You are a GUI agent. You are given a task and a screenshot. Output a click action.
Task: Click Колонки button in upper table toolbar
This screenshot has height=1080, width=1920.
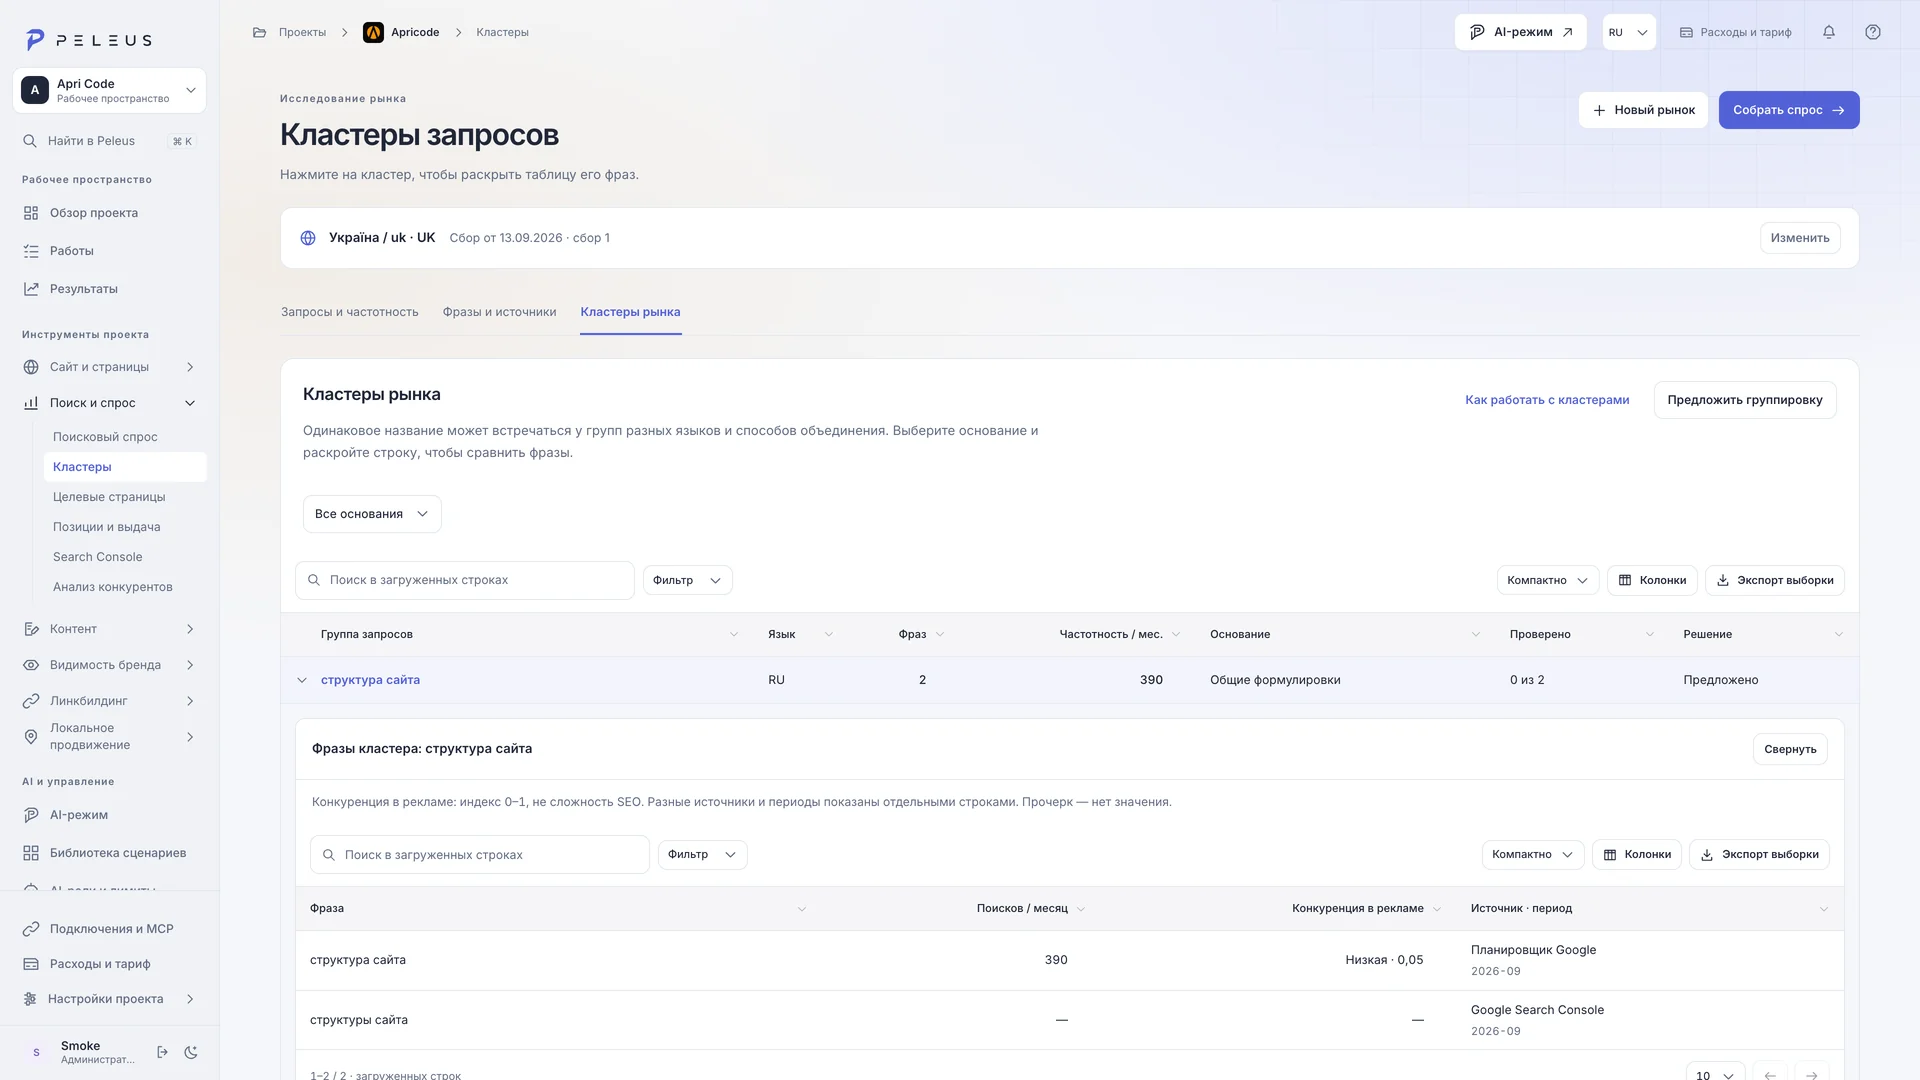[1652, 580]
